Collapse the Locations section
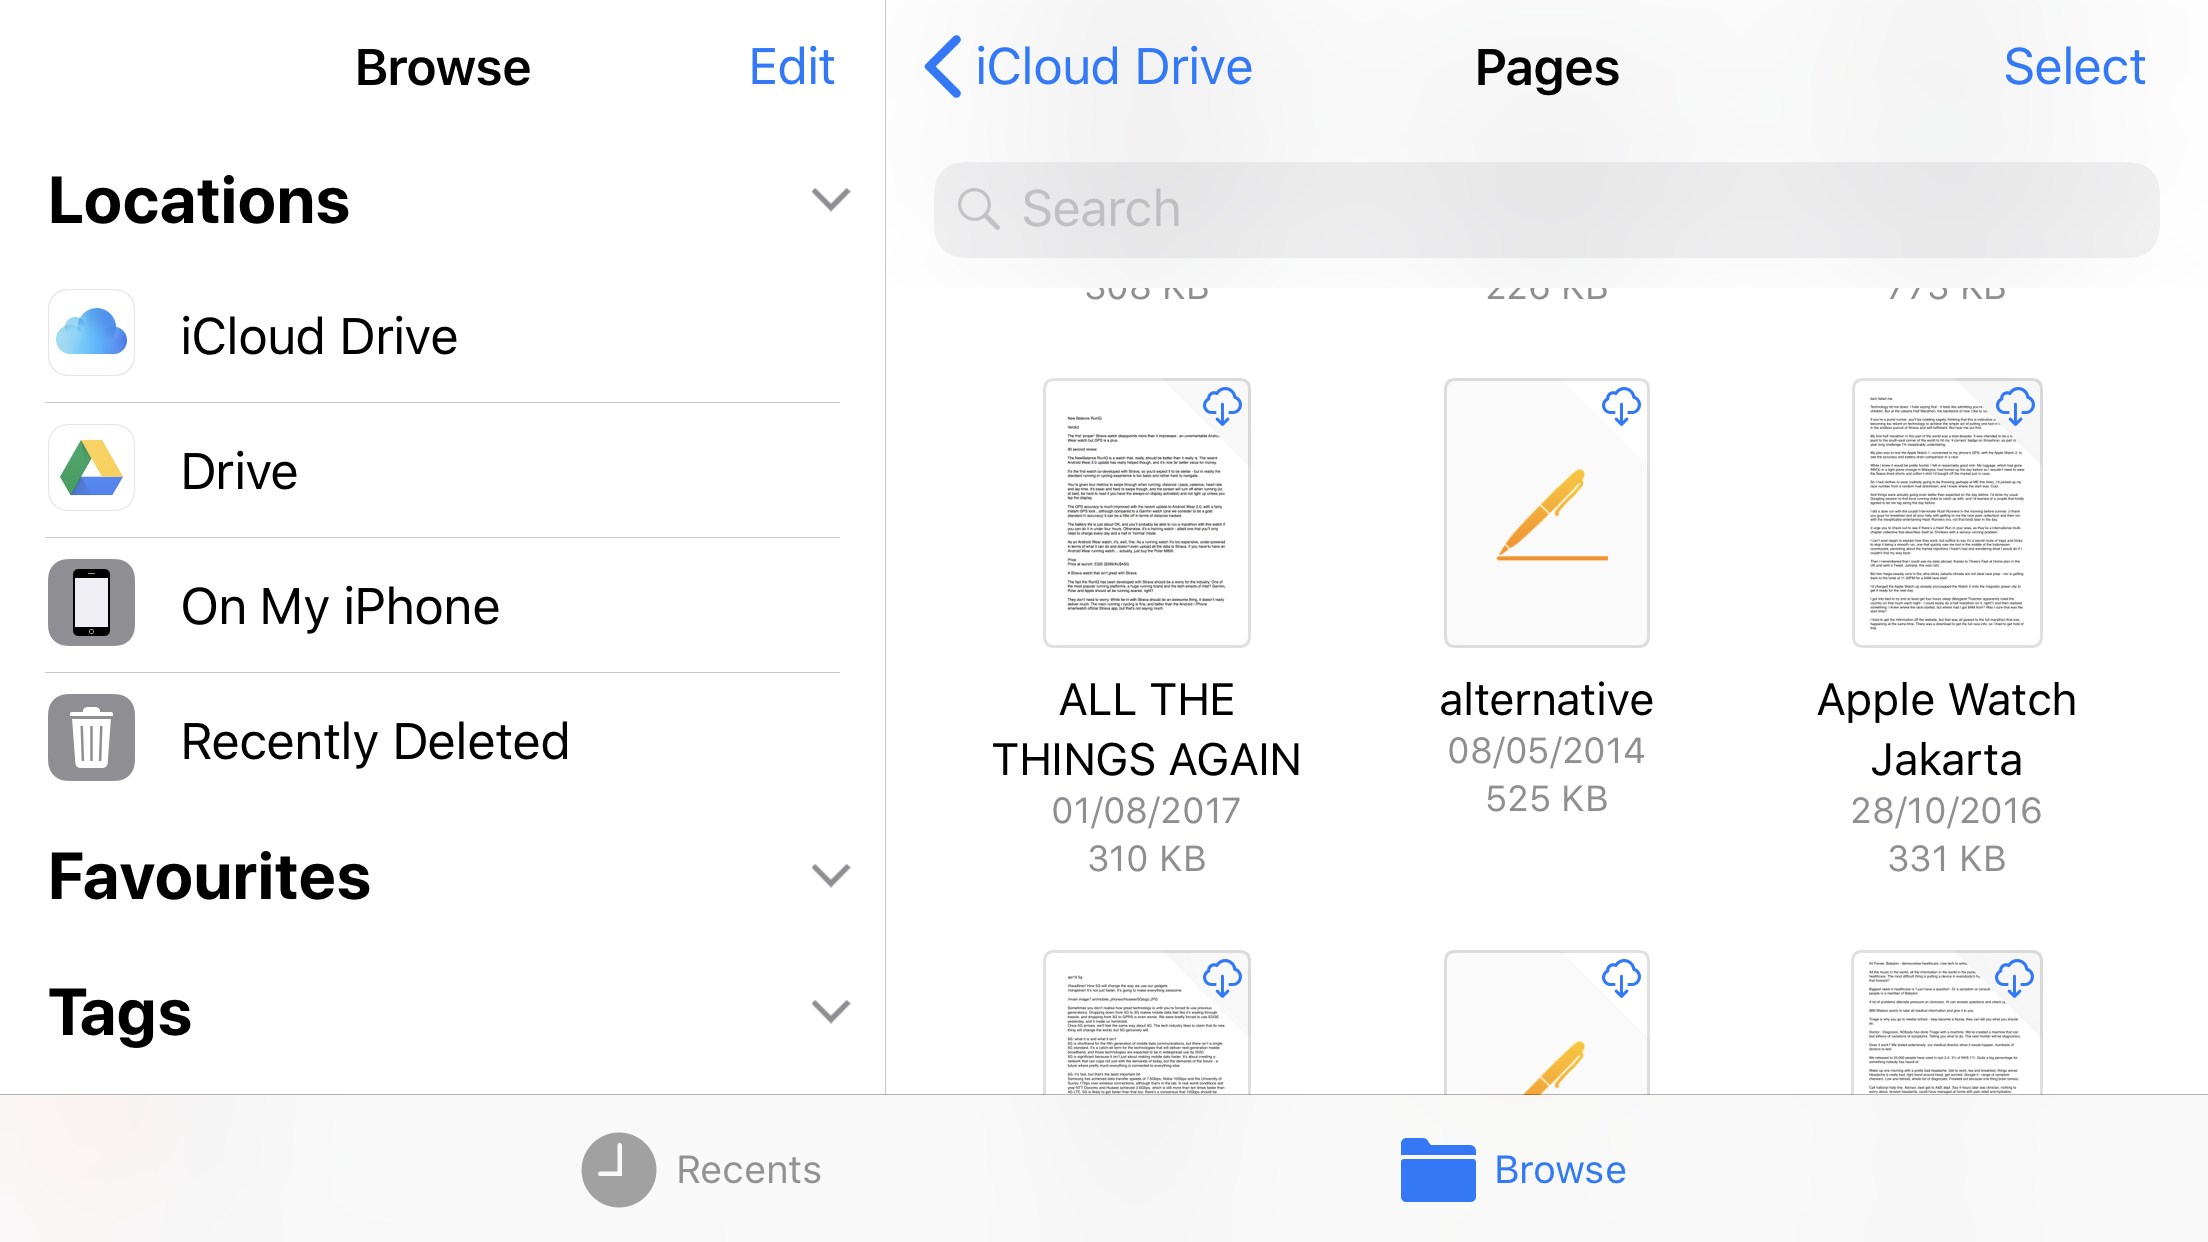Viewport: 2208px width, 1242px height. click(x=830, y=199)
